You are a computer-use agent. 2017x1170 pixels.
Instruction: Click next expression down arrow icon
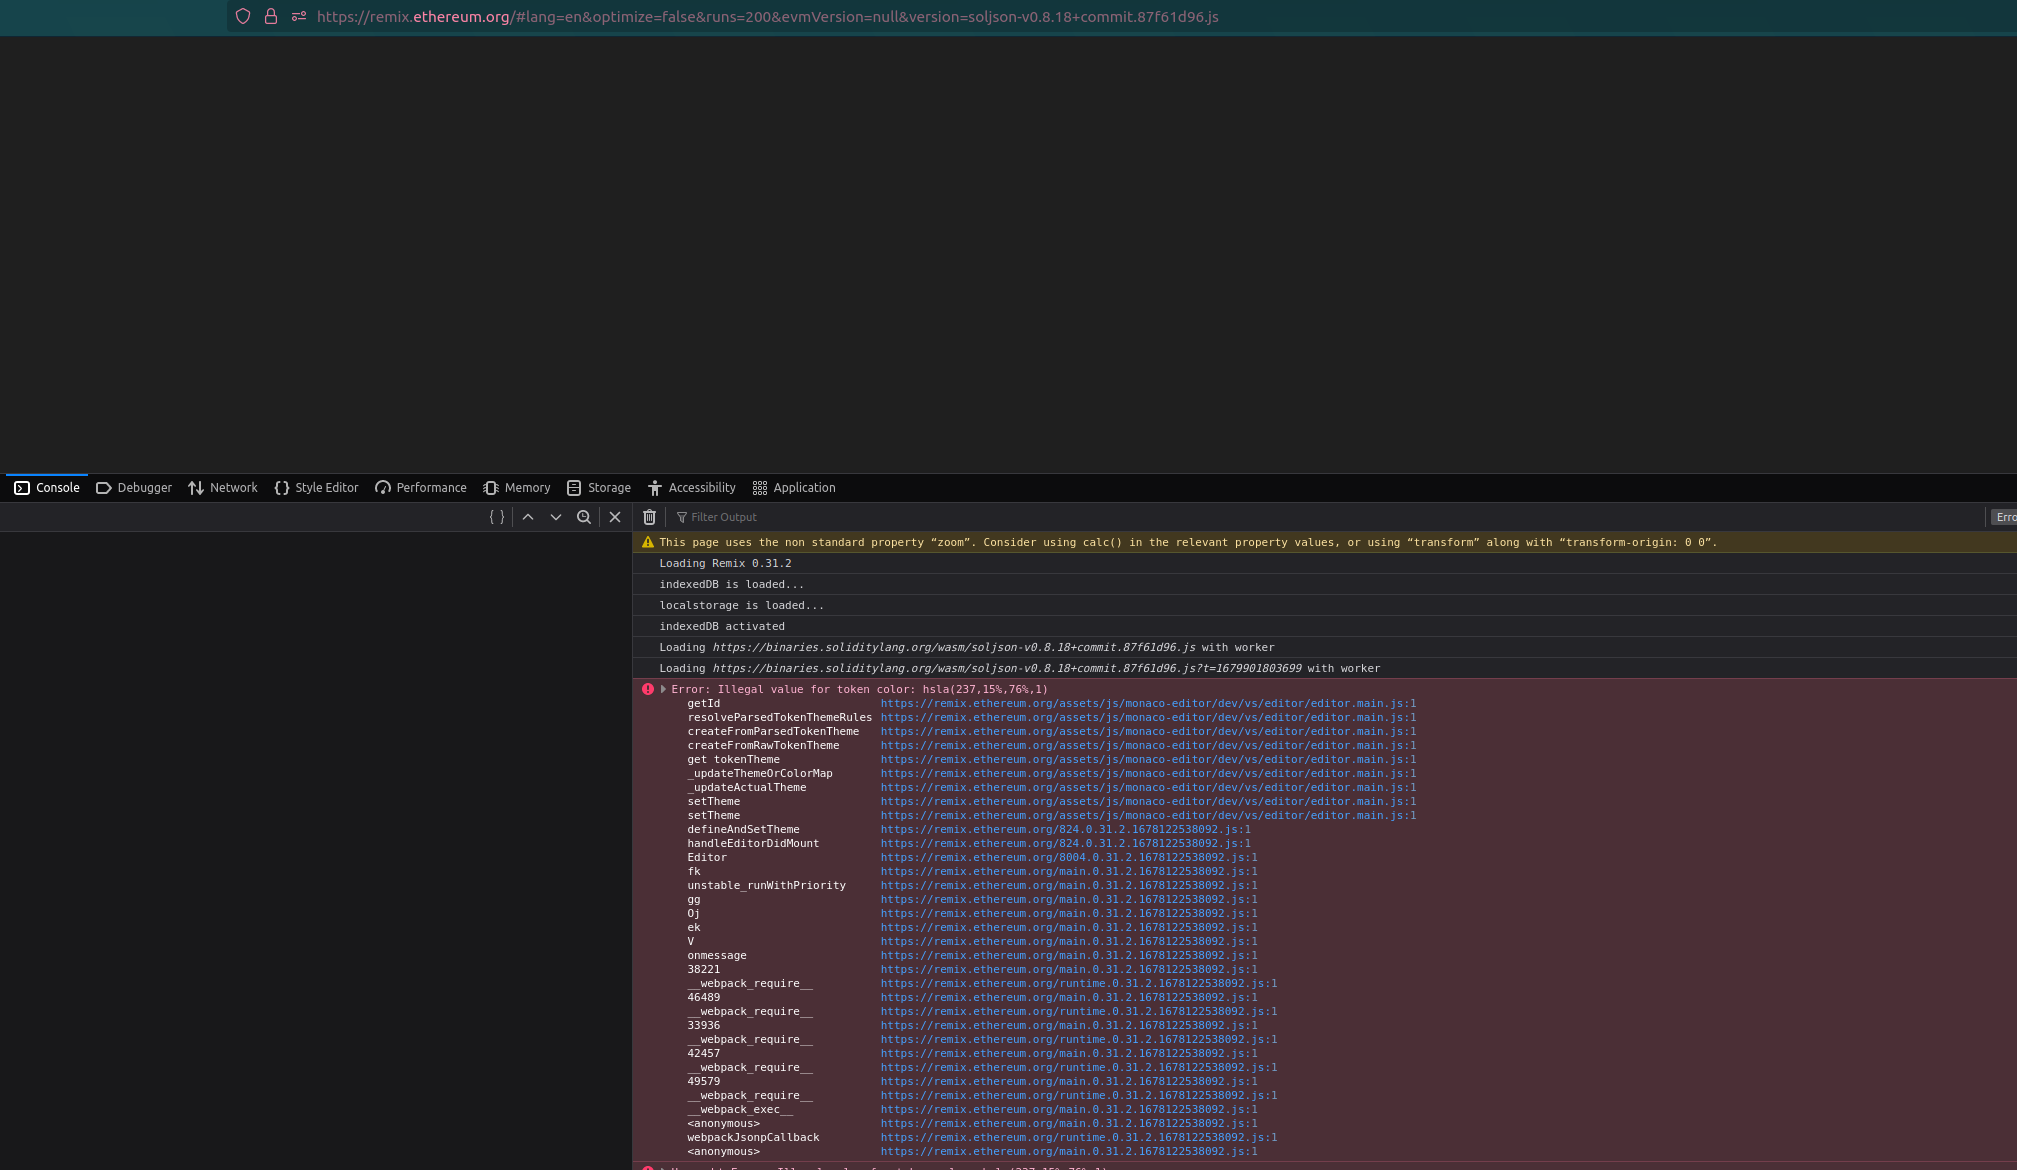[556, 517]
